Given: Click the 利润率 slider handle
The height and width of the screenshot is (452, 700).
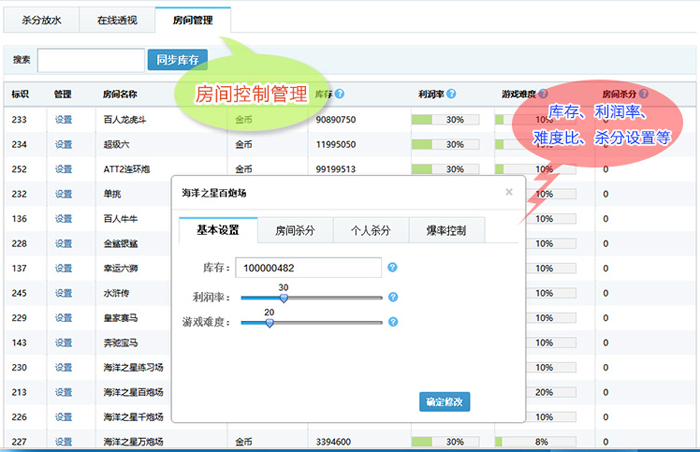Looking at the screenshot, I should click(x=284, y=297).
